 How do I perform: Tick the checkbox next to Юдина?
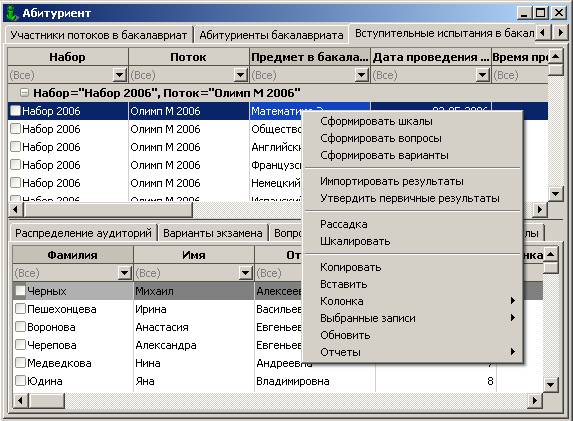point(20,381)
